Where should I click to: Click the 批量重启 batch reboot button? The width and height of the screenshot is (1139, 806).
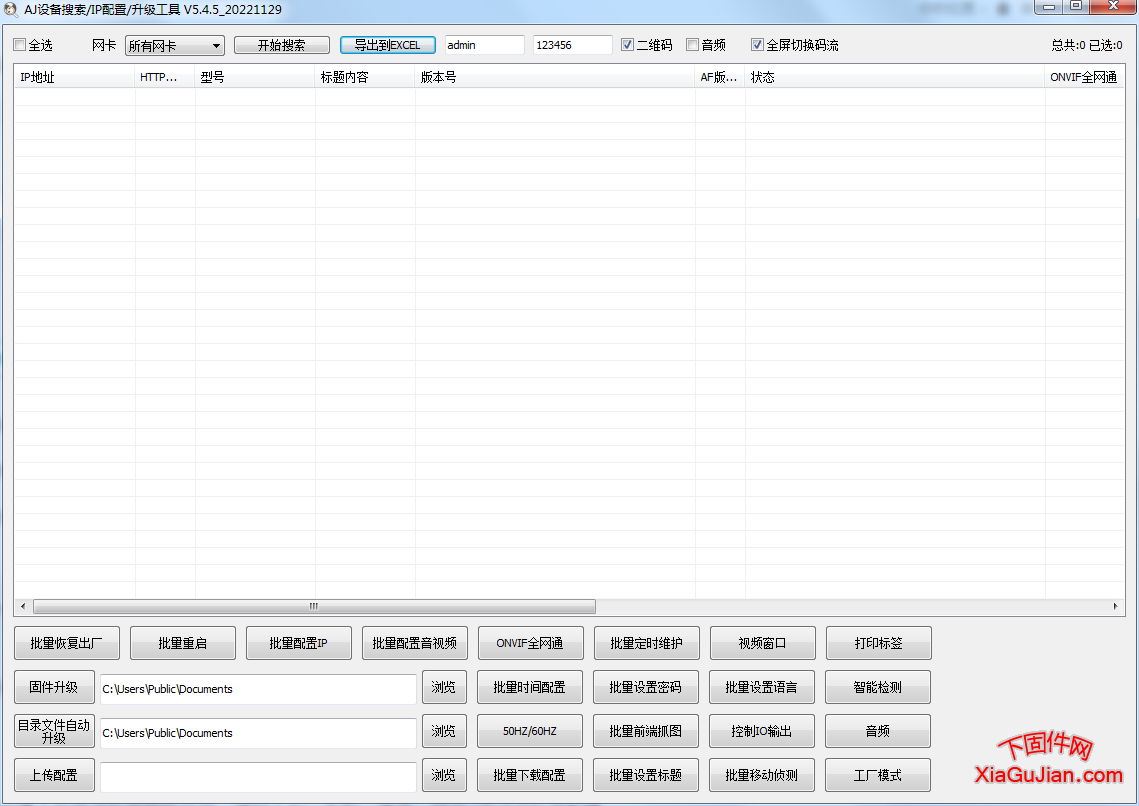[182, 643]
